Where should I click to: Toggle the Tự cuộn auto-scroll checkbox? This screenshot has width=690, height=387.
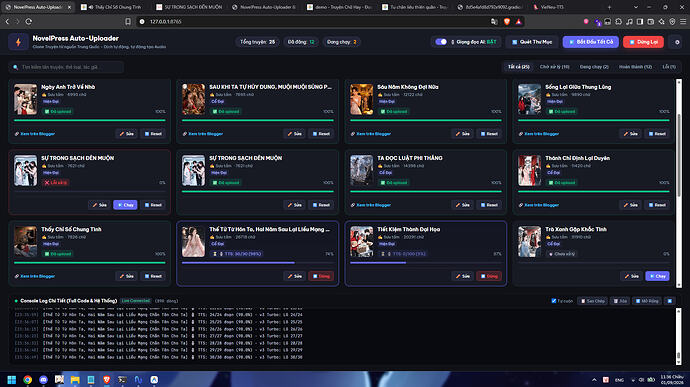tap(554, 301)
